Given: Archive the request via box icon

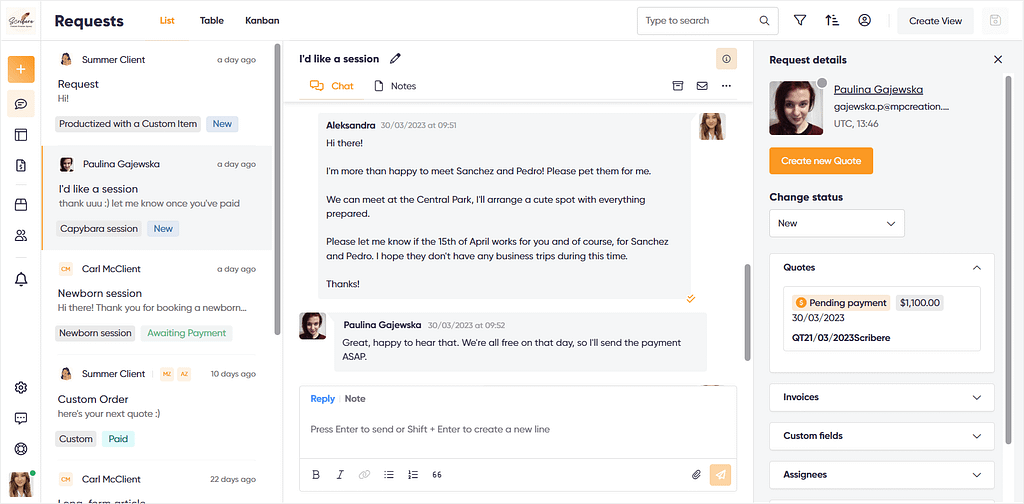Looking at the screenshot, I should coord(678,86).
